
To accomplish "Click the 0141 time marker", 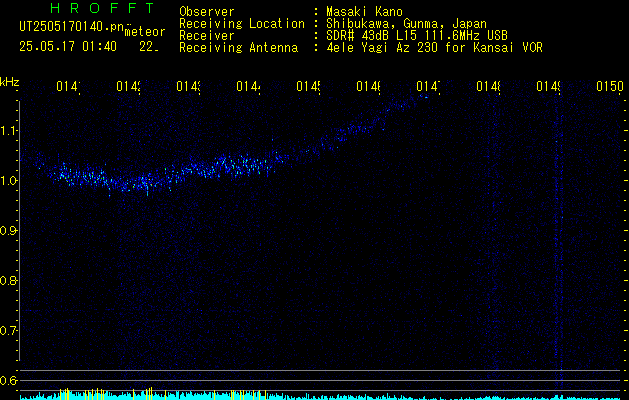I will pyautogui.click(x=68, y=87).
